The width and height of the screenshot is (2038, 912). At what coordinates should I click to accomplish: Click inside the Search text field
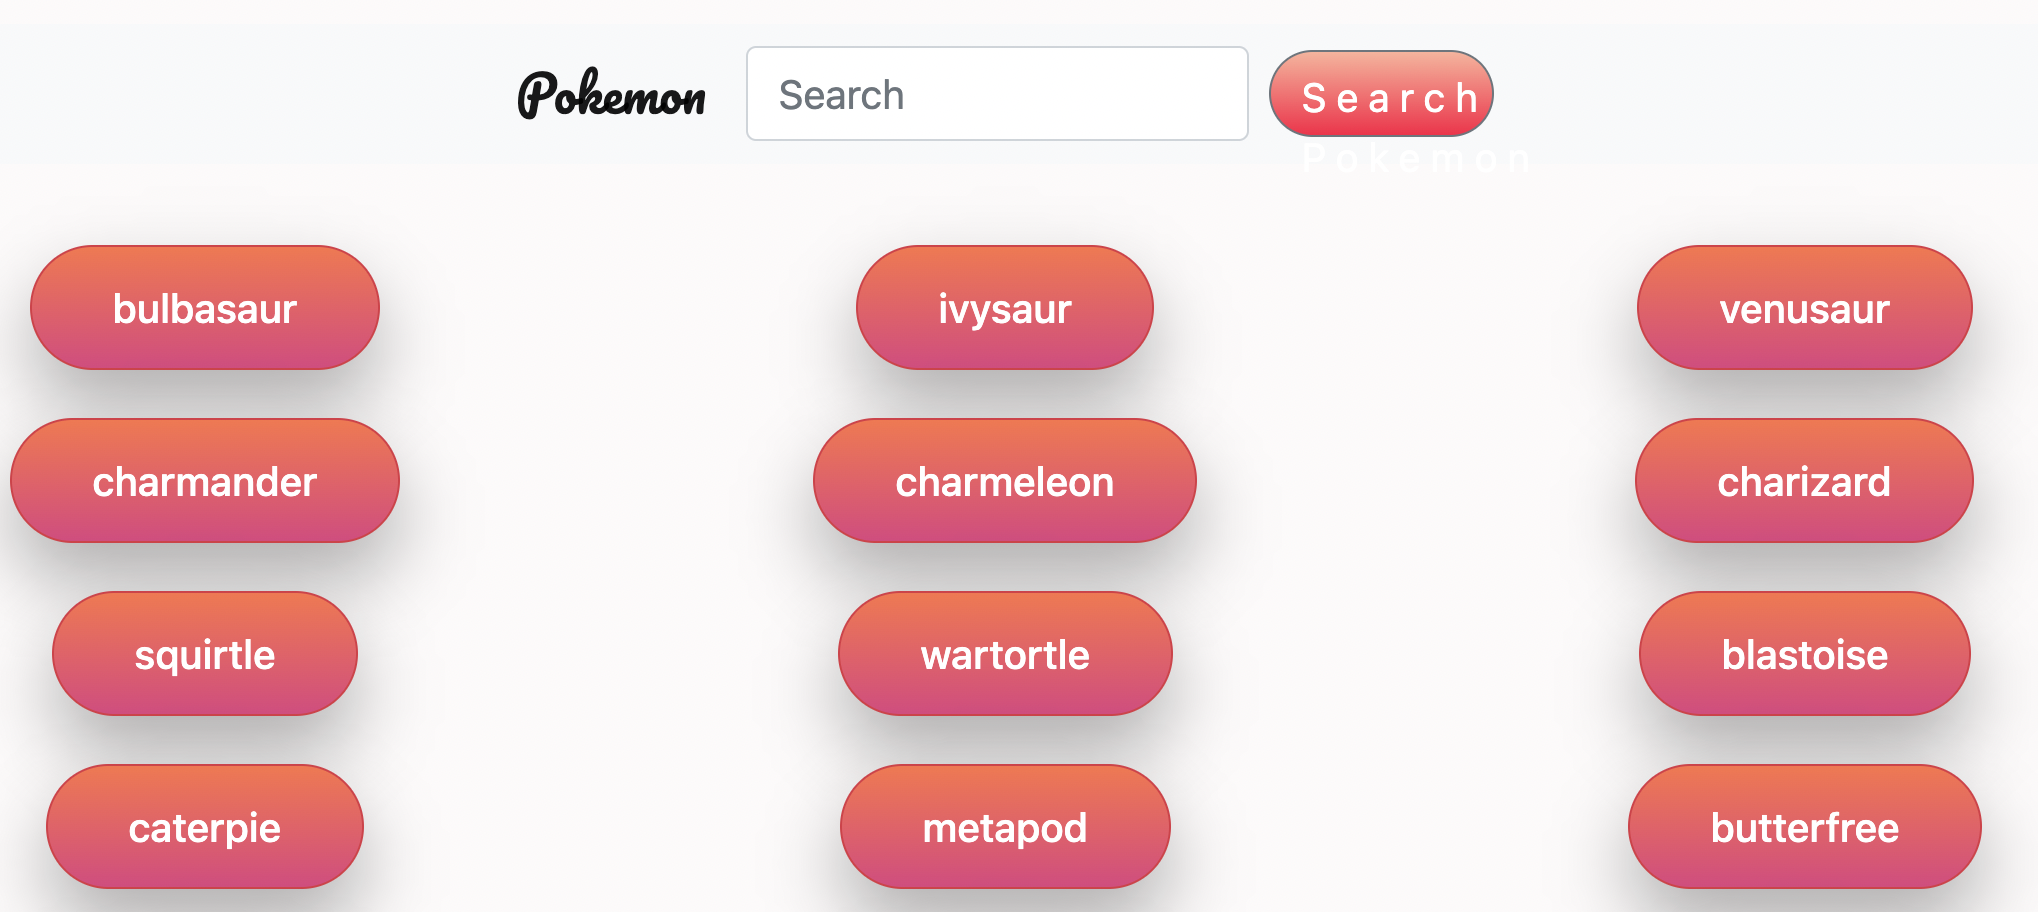pyautogui.click(x=996, y=93)
